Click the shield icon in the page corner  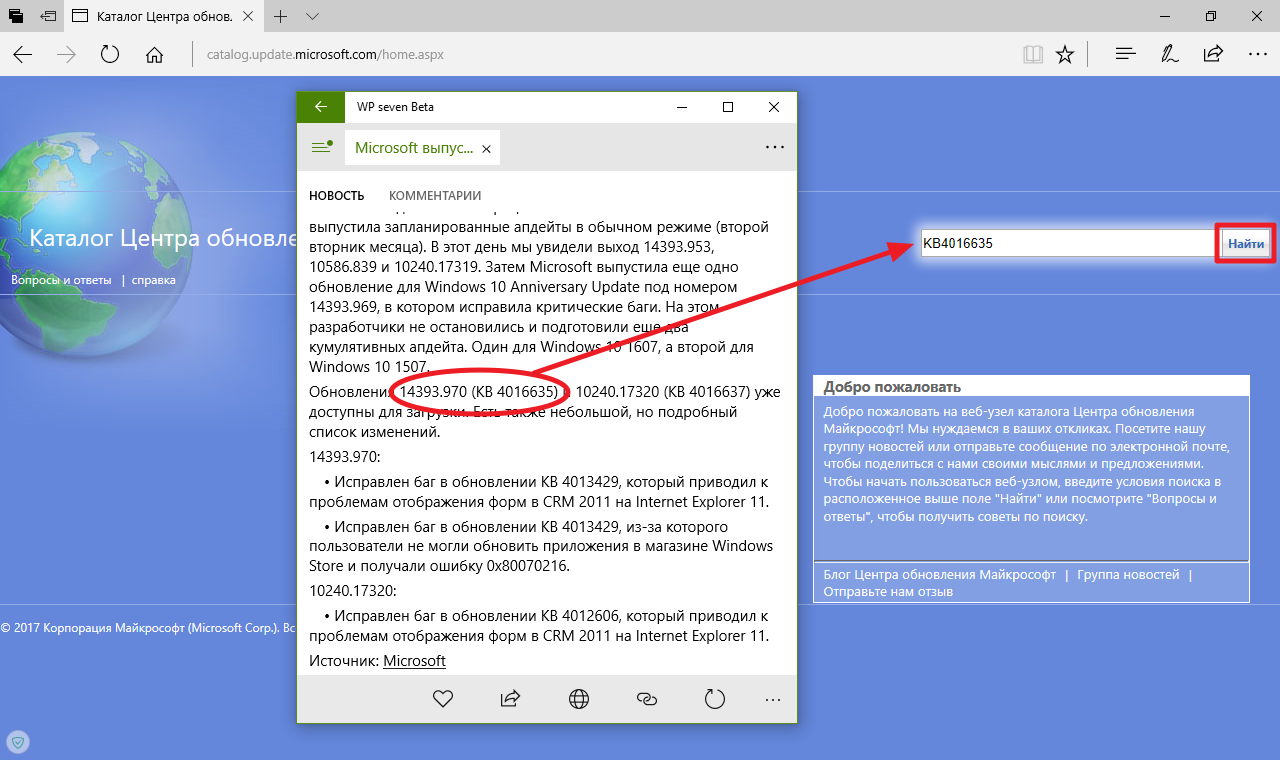click(x=16, y=742)
